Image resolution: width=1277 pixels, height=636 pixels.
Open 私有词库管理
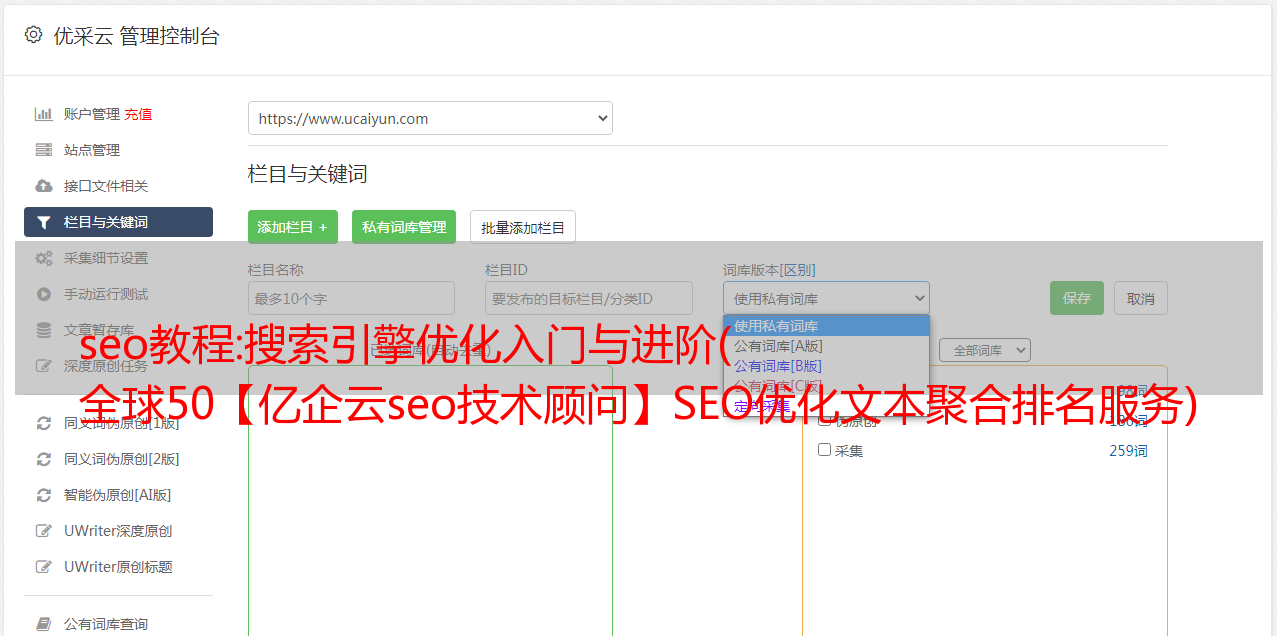pos(404,227)
